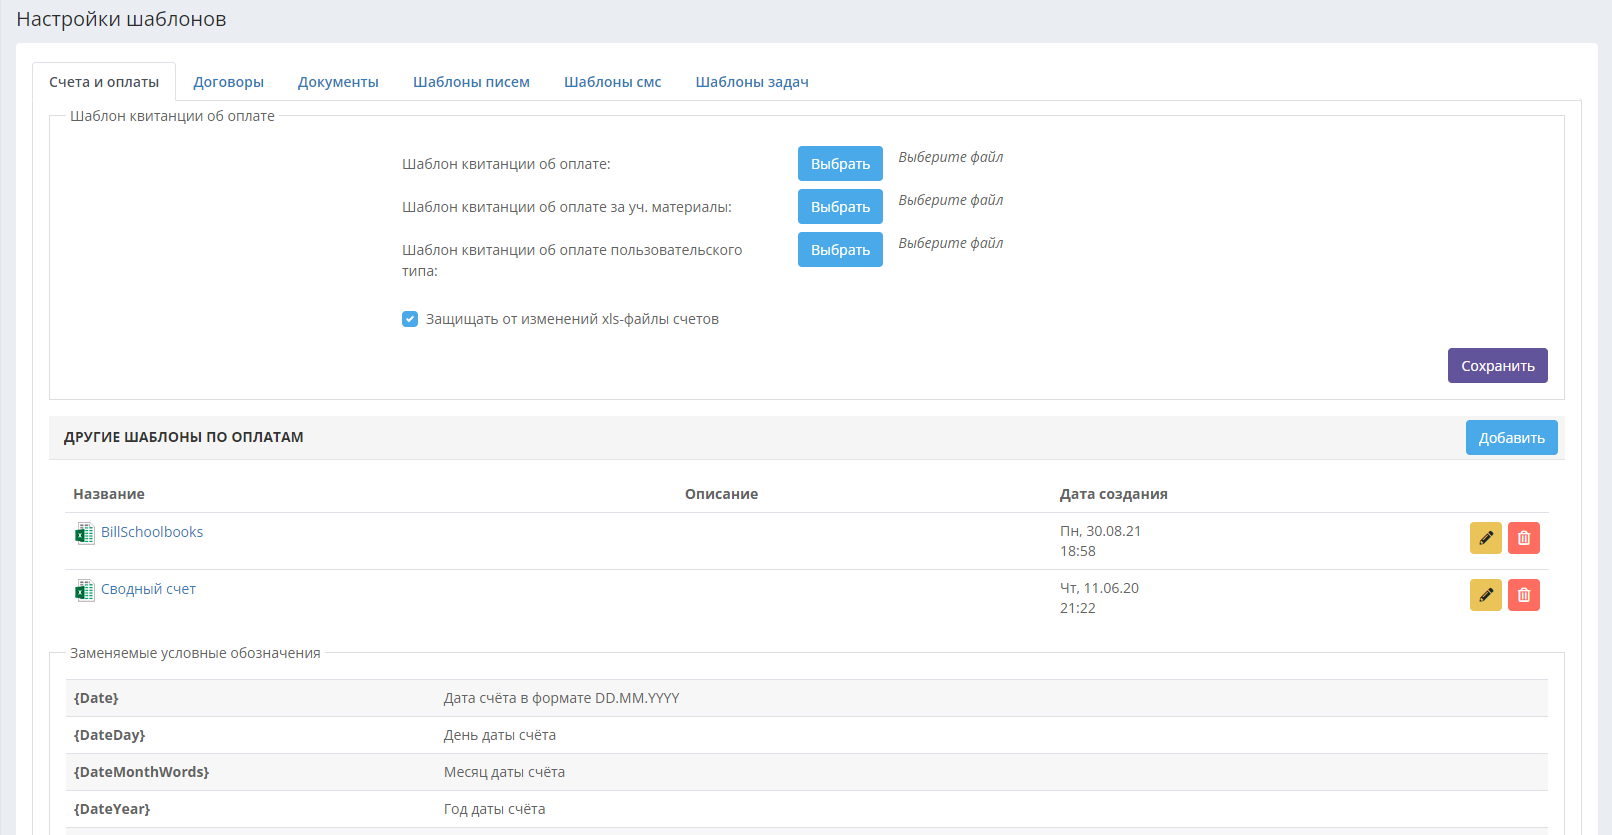Open the BillSchoolbooks template link
The width and height of the screenshot is (1612, 835).
click(x=152, y=532)
